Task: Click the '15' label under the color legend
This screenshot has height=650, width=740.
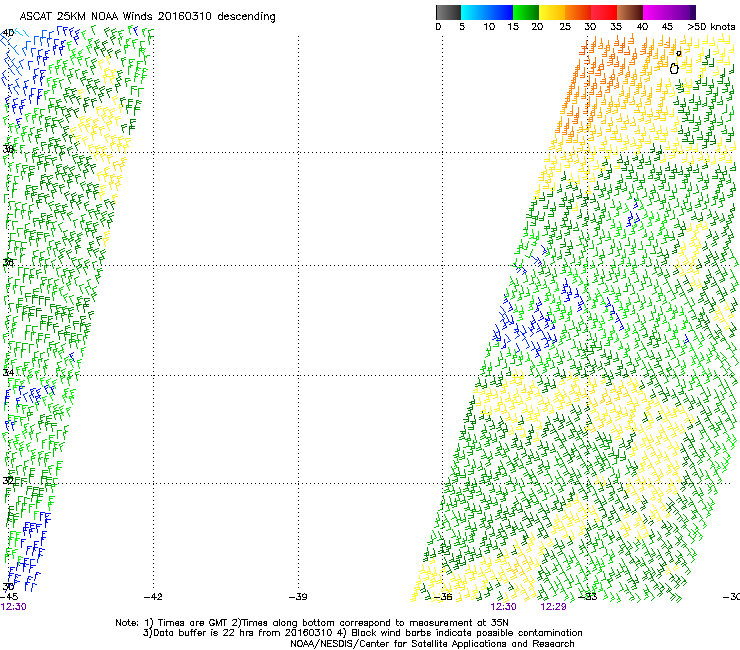Action: tap(513, 26)
